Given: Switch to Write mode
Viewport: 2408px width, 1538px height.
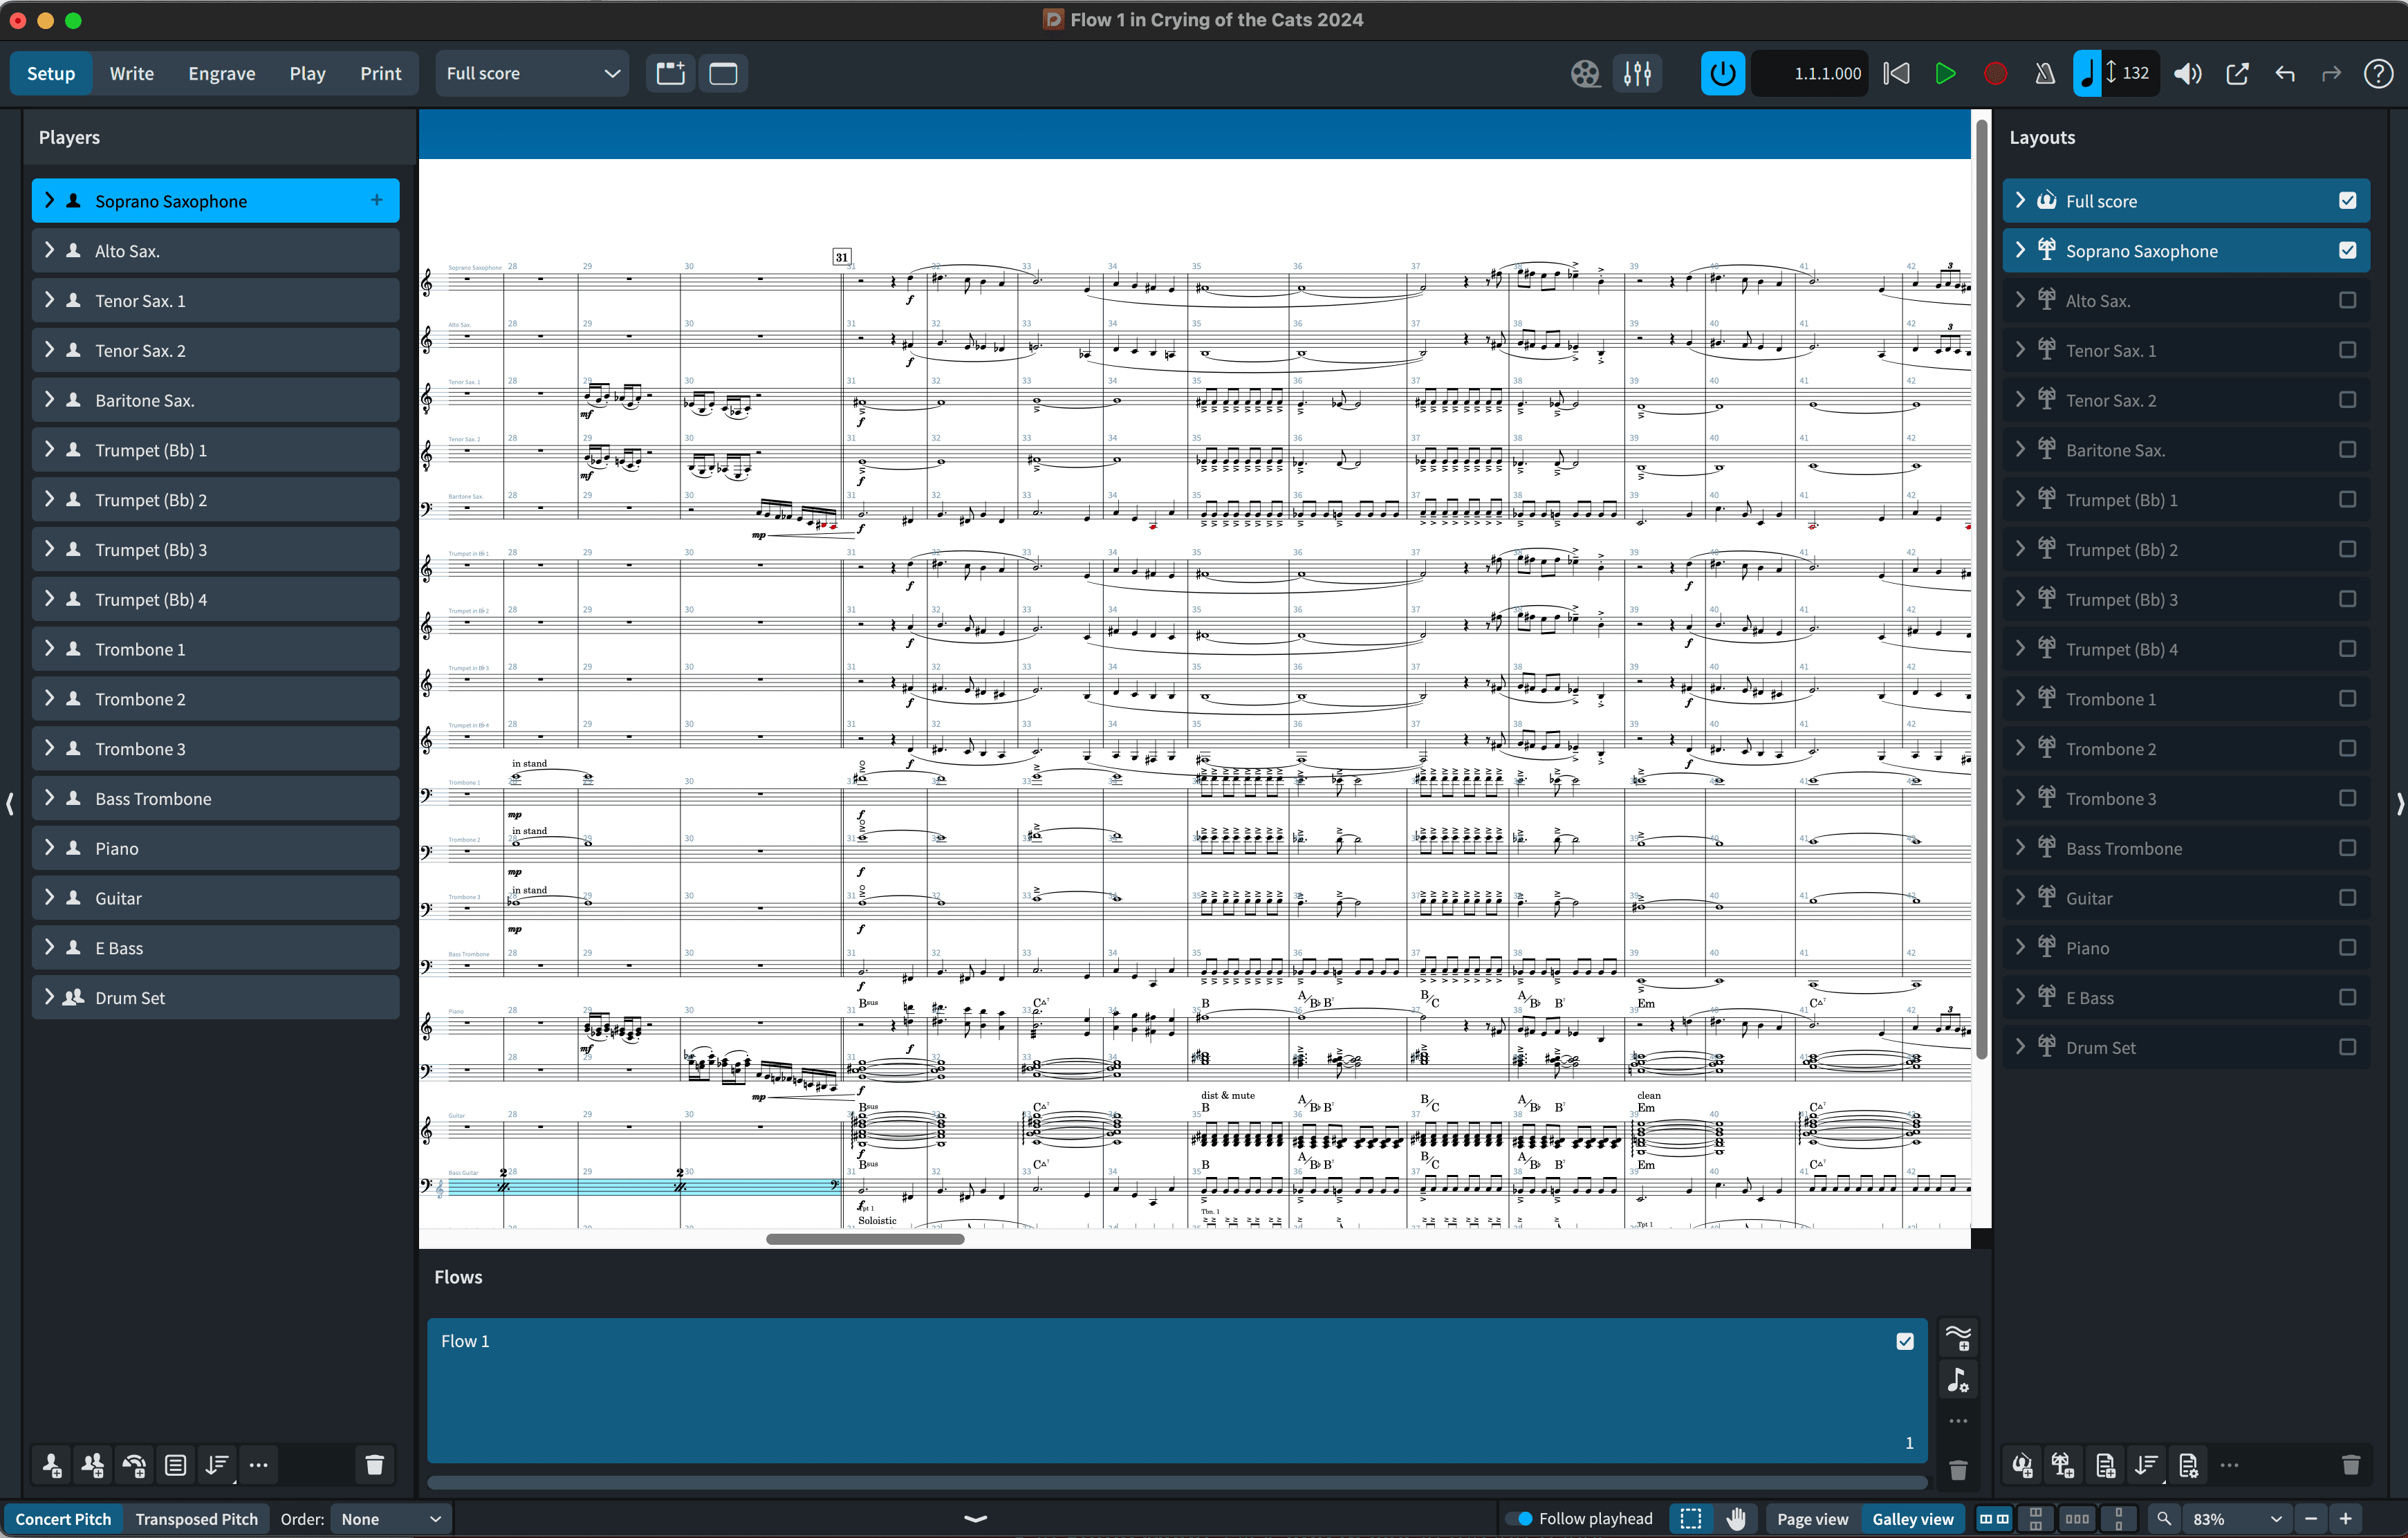Looking at the screenshot, I should [132, 74].
